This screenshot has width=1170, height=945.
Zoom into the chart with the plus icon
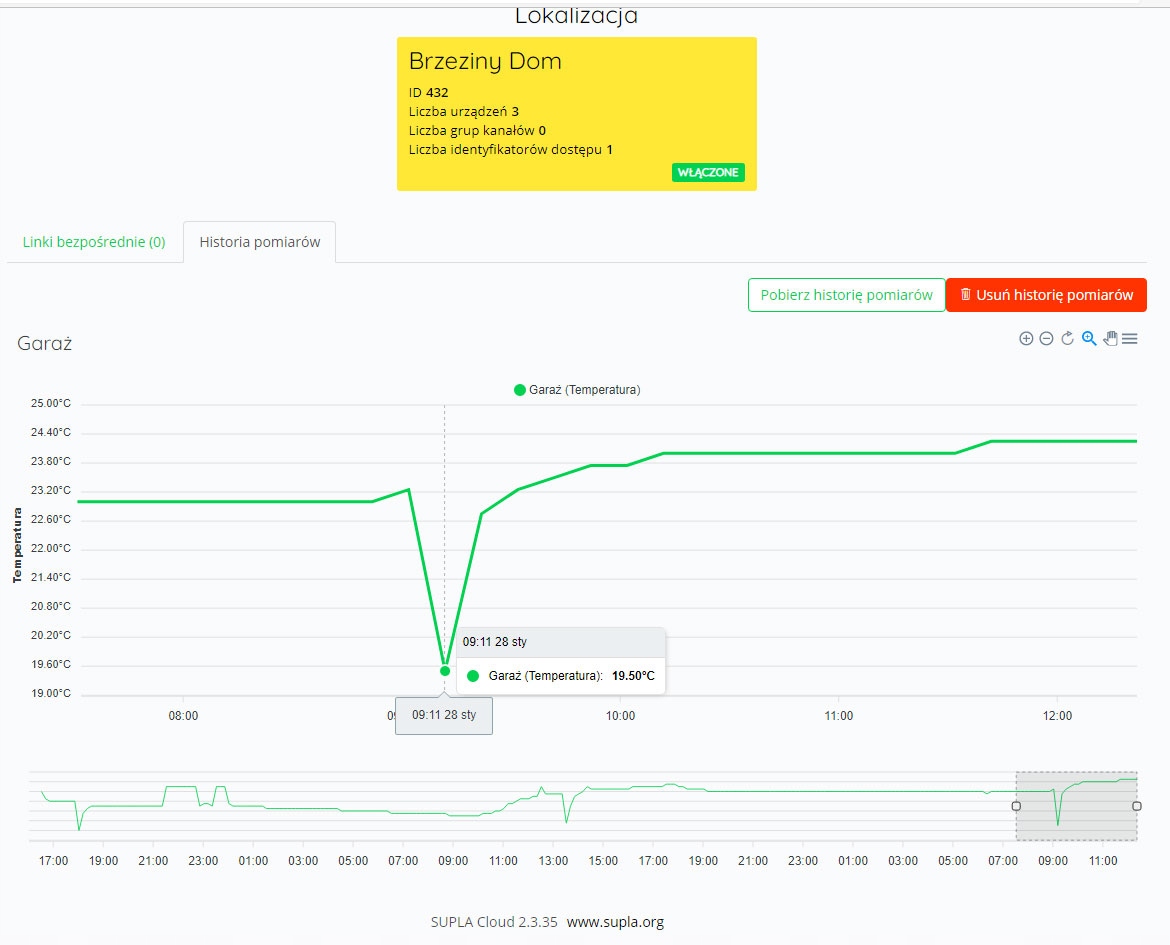pos(1026,339)
